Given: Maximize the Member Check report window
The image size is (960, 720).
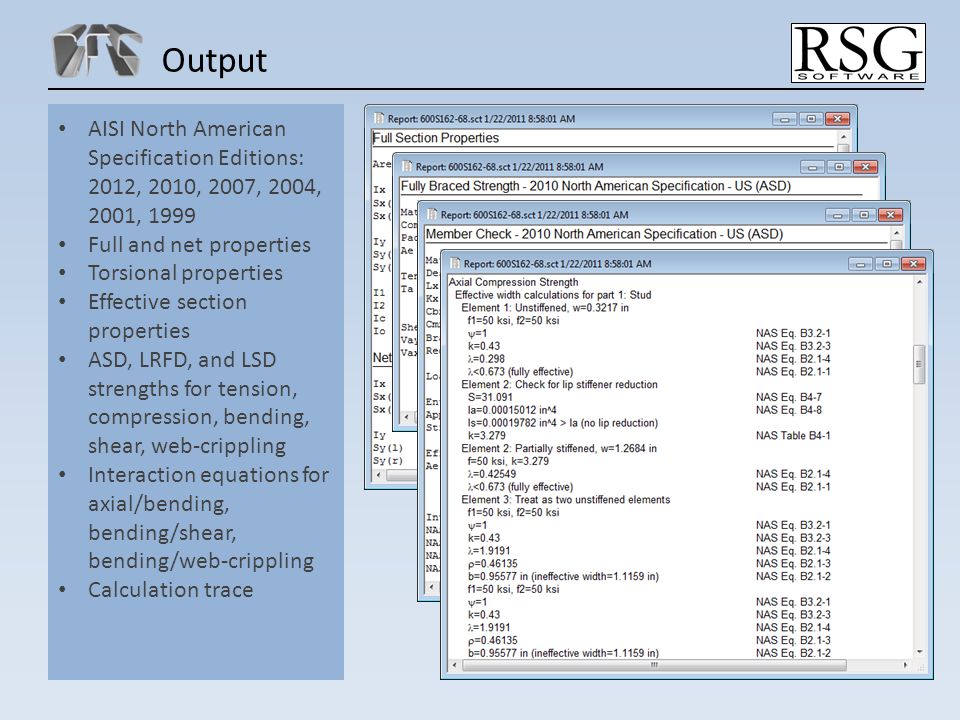Looking at the screenshot, I should (863, 215).
